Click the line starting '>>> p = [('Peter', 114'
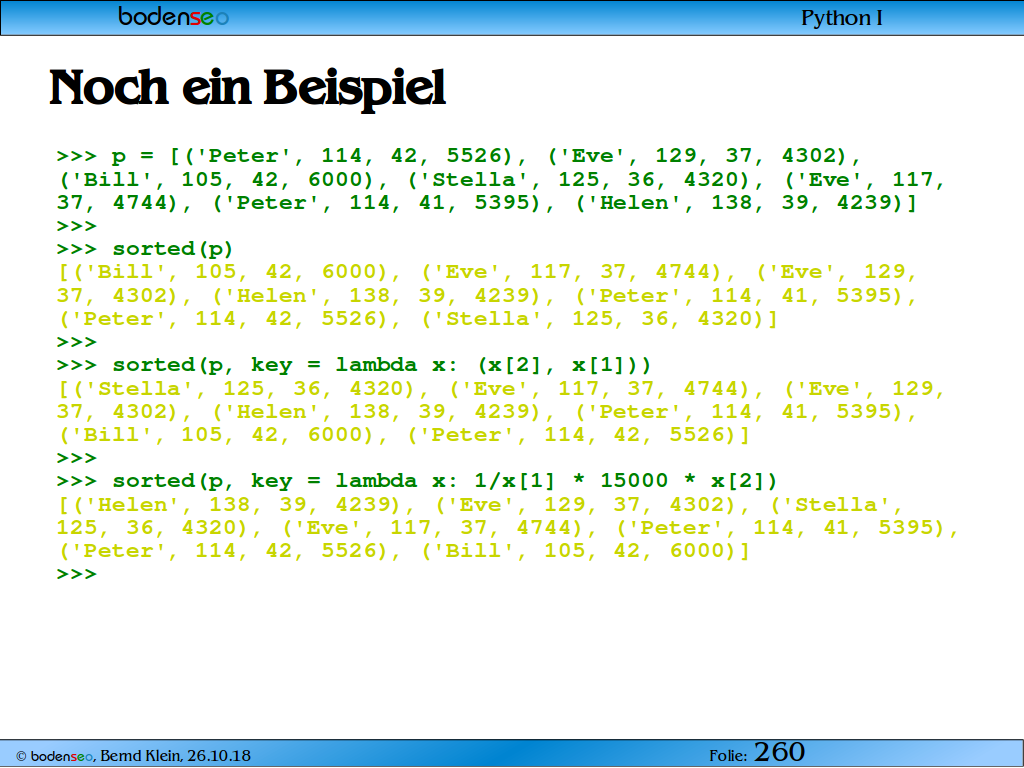This screenshot has width=1024, height=768. [x=459, y=156]
